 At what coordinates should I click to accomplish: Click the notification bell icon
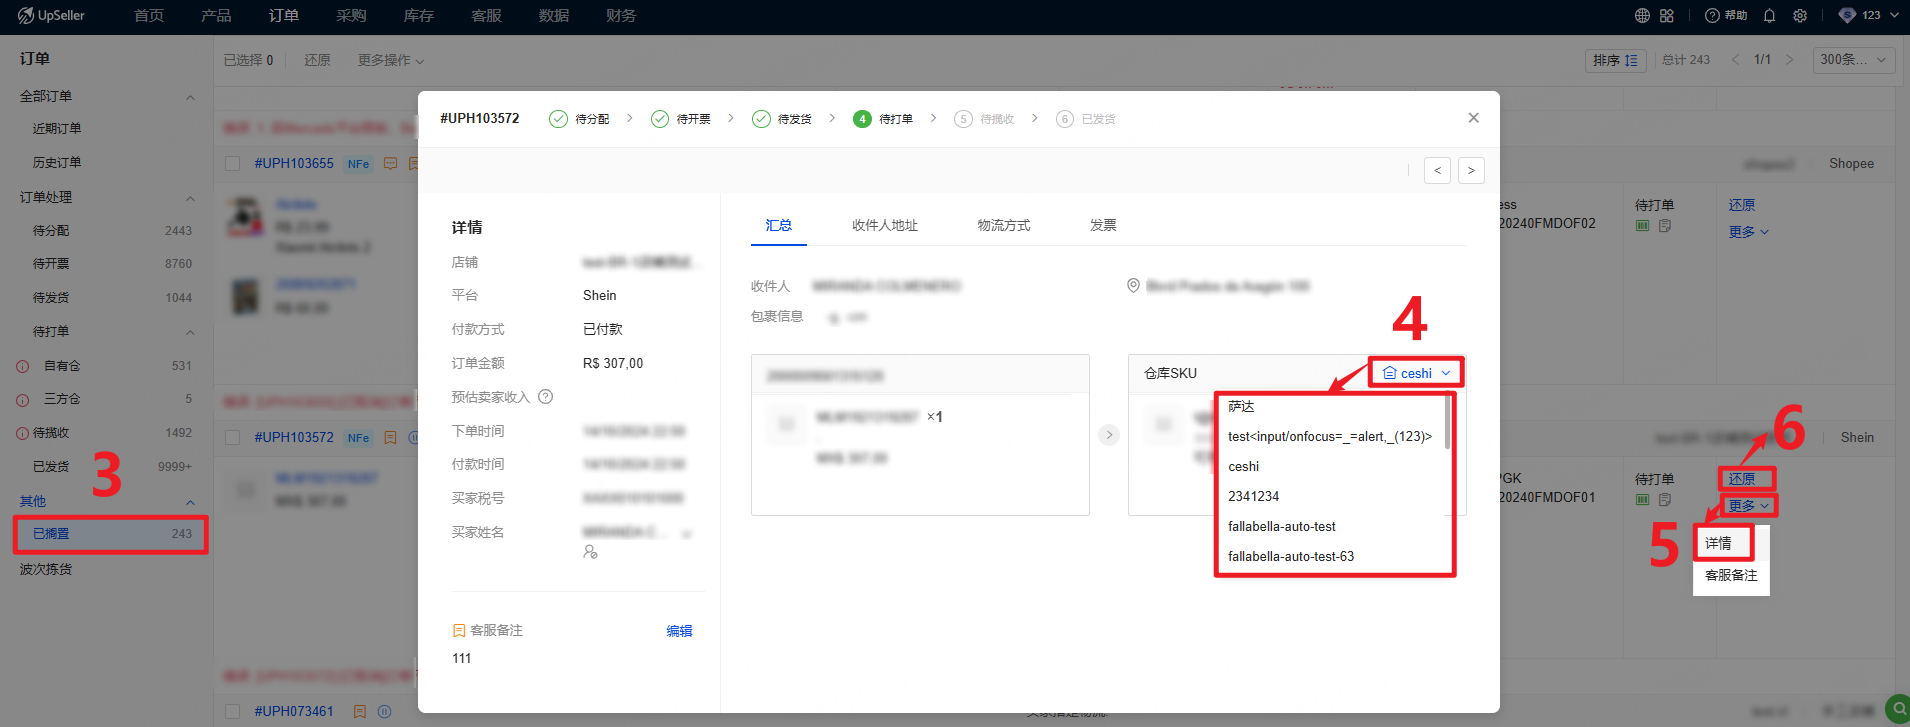[x=1769, y=15]
